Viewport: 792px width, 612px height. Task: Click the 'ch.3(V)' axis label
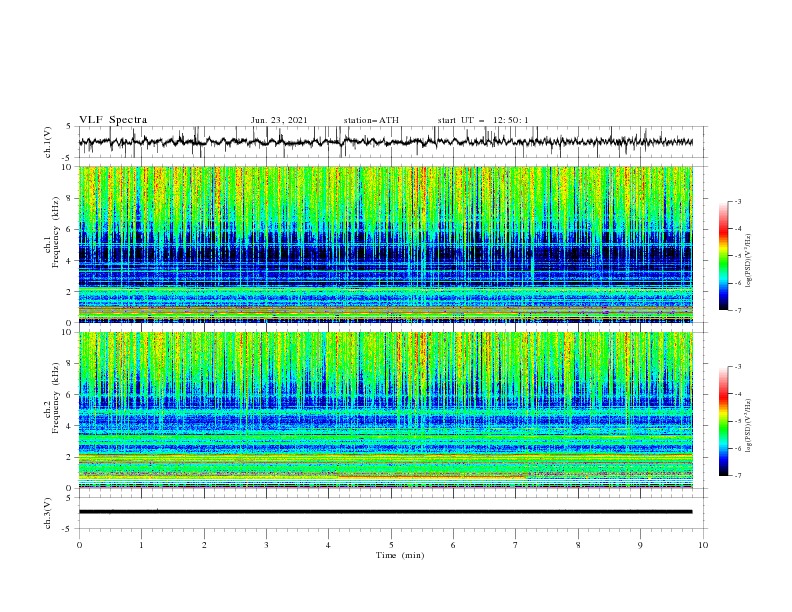pos(48,513)
